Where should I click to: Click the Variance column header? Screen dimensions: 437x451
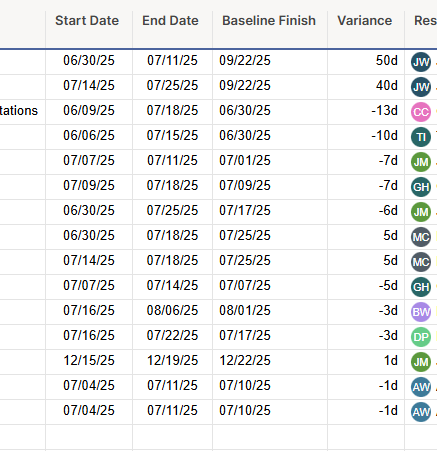click(x=365, y=21)
